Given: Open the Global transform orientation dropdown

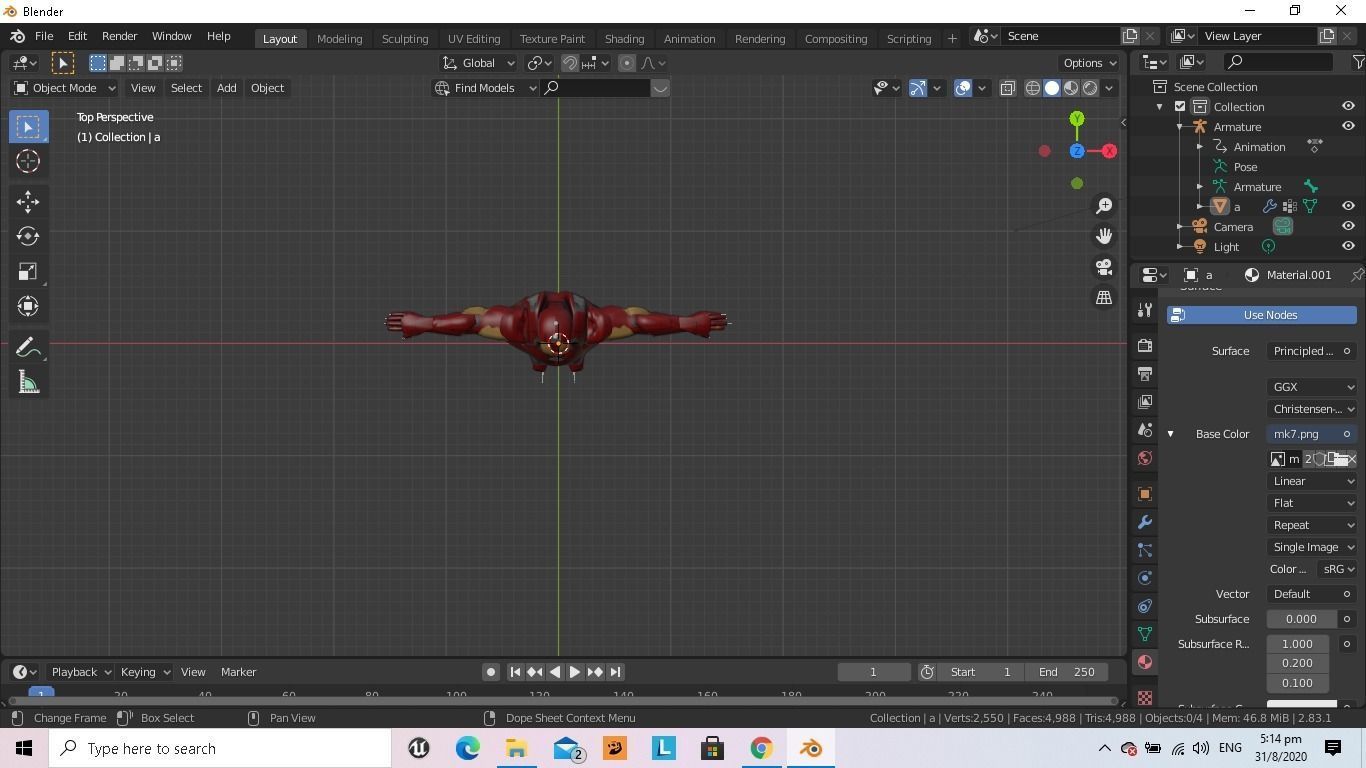Looking at the screenshot, I should 479,63.
